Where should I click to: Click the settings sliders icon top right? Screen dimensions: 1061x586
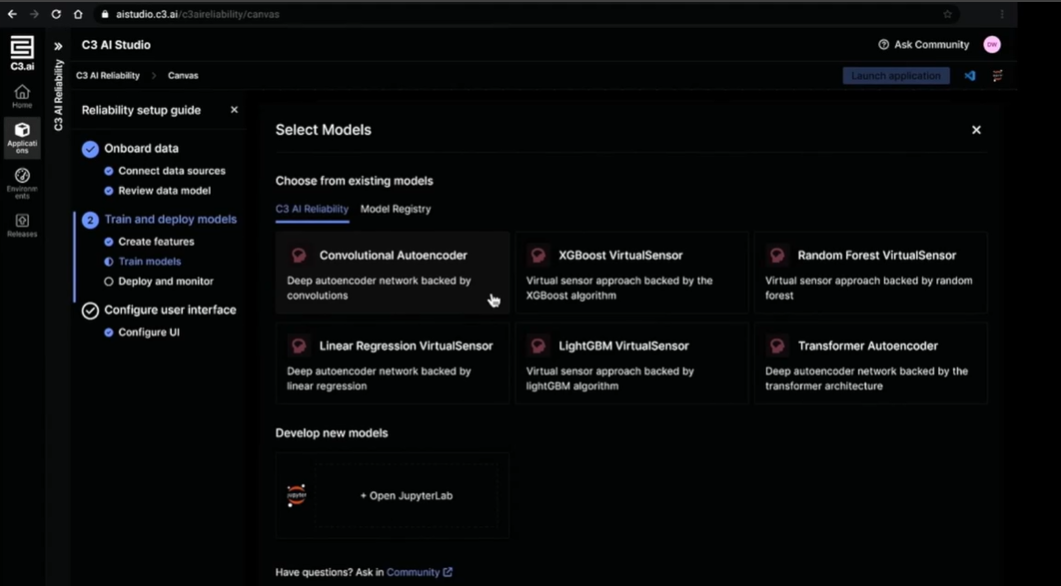(997, 76)
